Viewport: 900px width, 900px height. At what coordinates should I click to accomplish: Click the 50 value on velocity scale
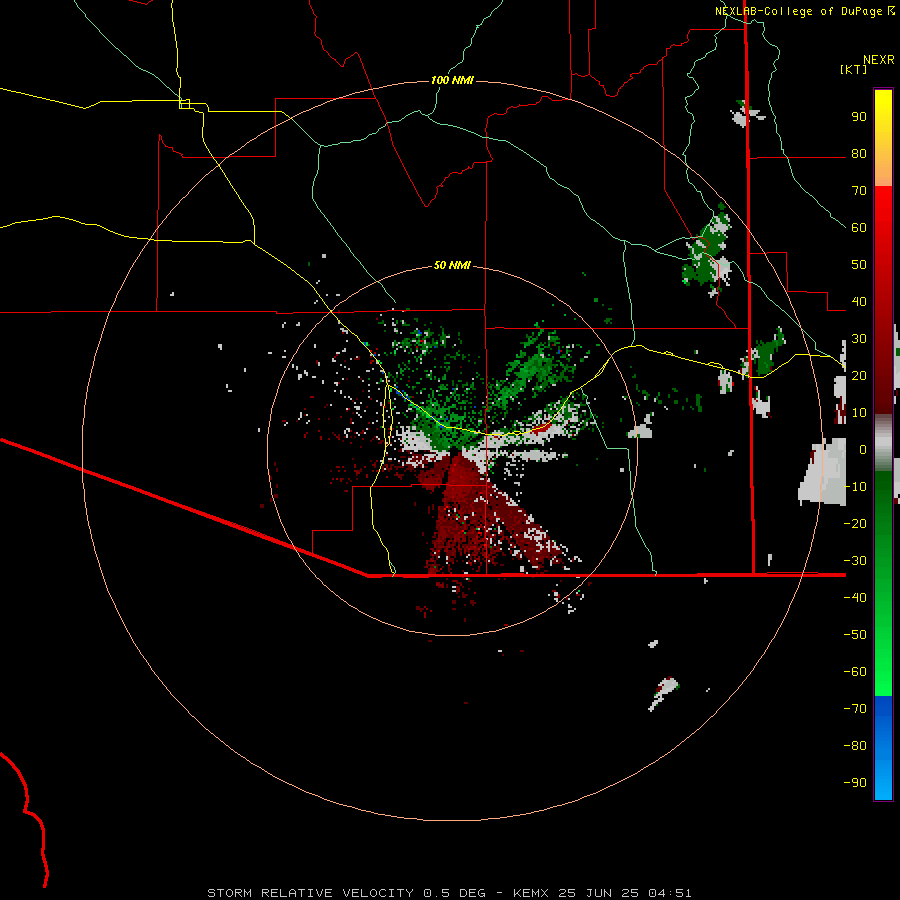click(x=859, y=265)
